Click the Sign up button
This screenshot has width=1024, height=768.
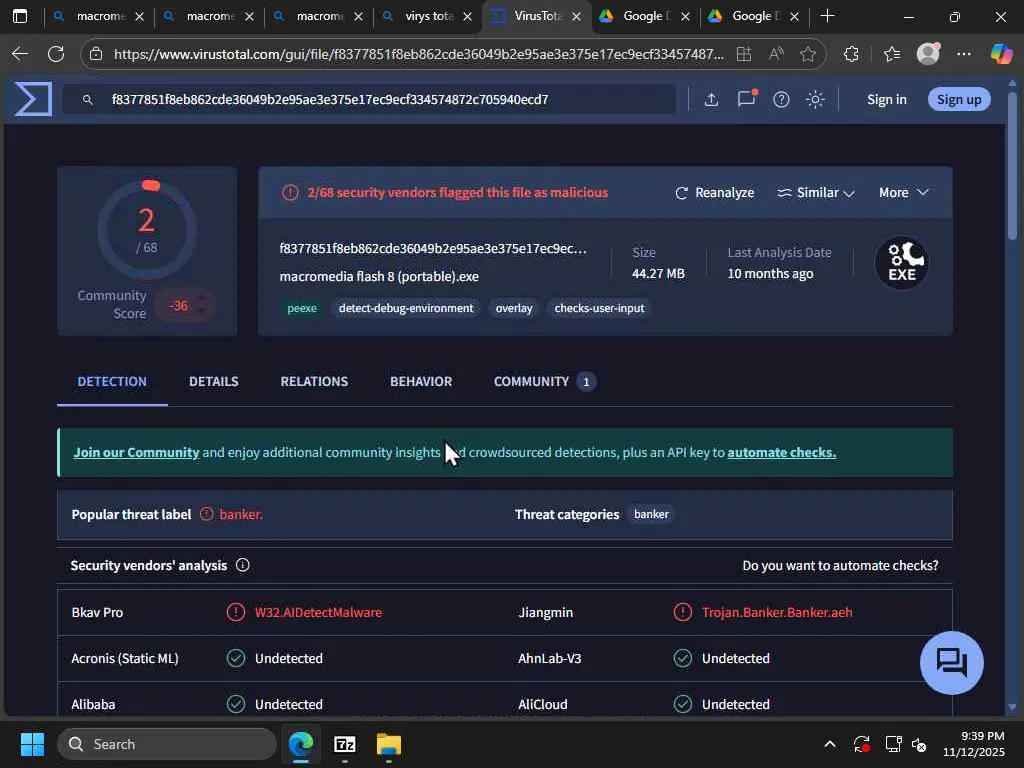(x=959, y=99)
